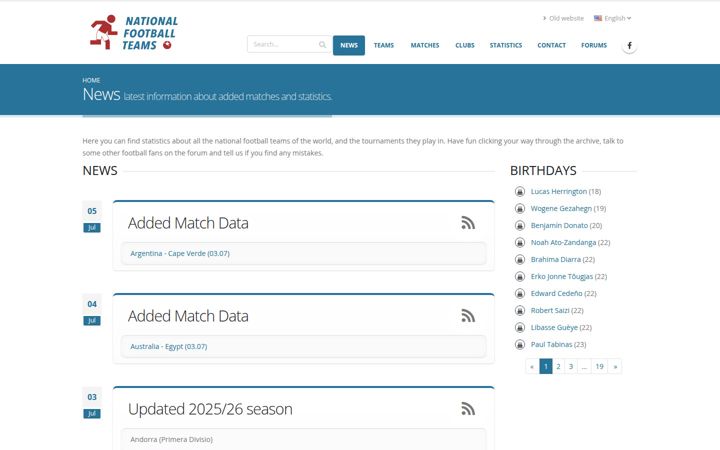Image resolution: width=720 pixels, height=450 pixels.
Task: Open RSS feed for 05 Jul news
Action: click(468, 223)
